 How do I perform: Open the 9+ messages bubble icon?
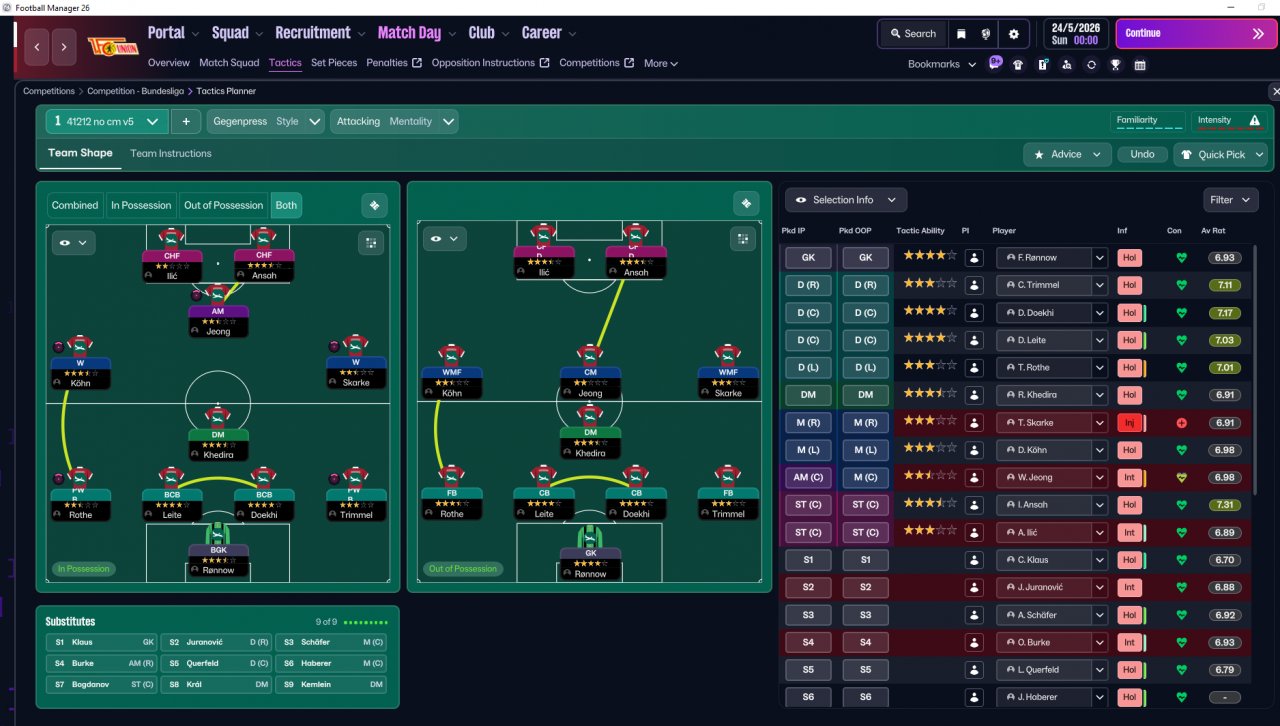[995, 62]
